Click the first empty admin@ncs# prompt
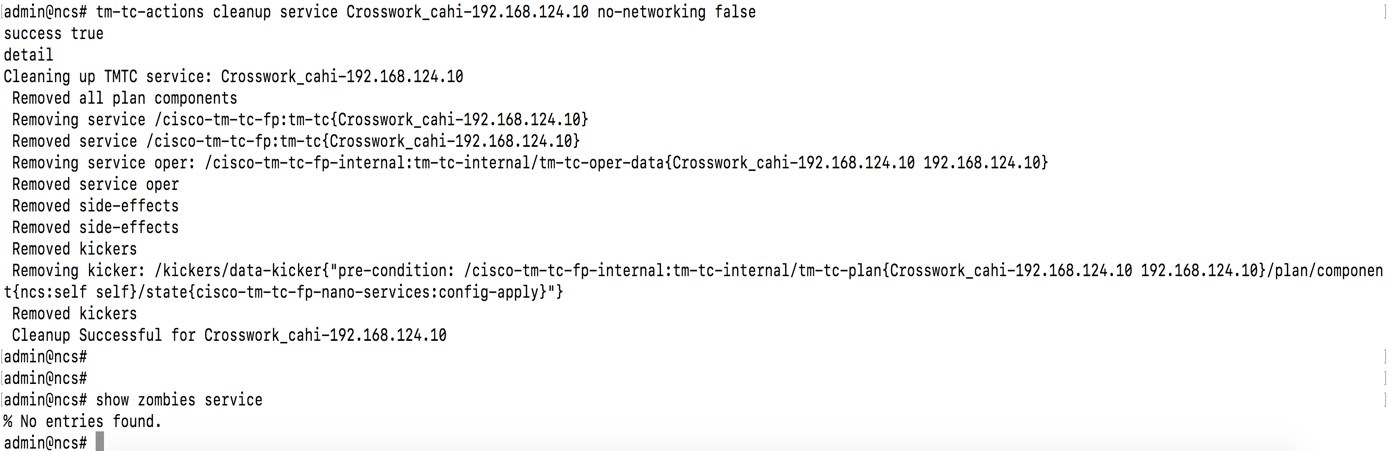The width and height of the screenshot is (1388, 451). pos(46,357)
